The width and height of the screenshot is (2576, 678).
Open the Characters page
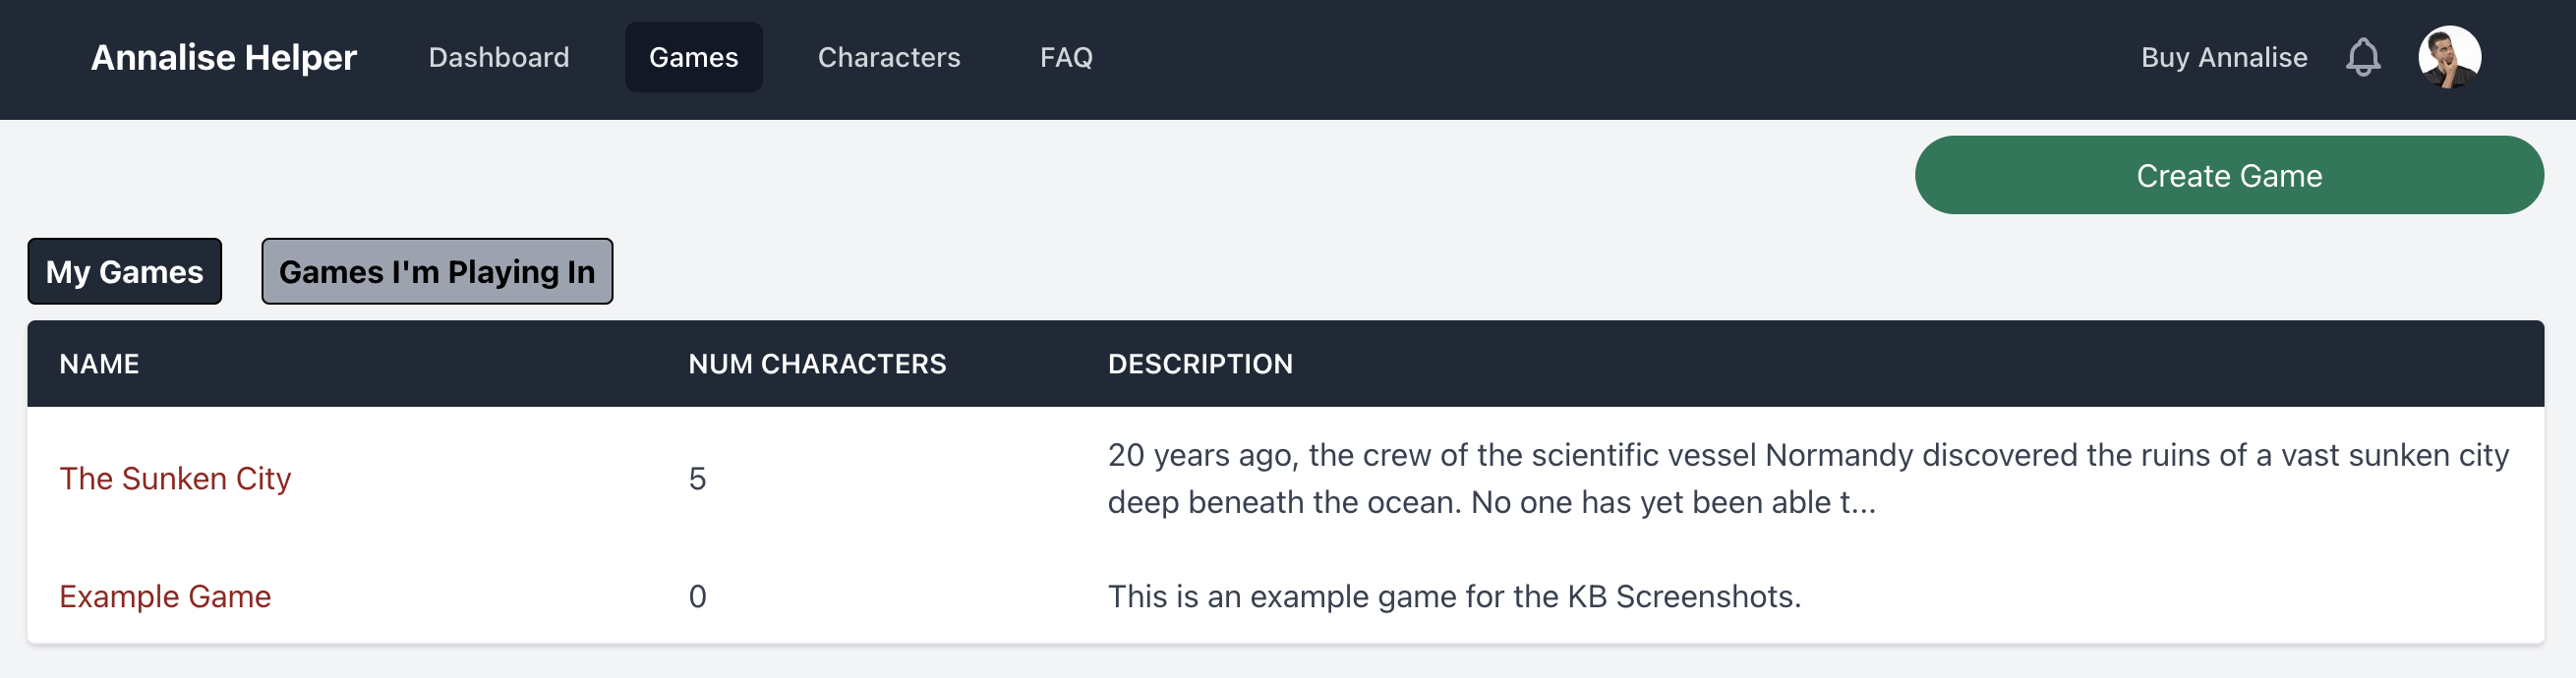(888, 57)
